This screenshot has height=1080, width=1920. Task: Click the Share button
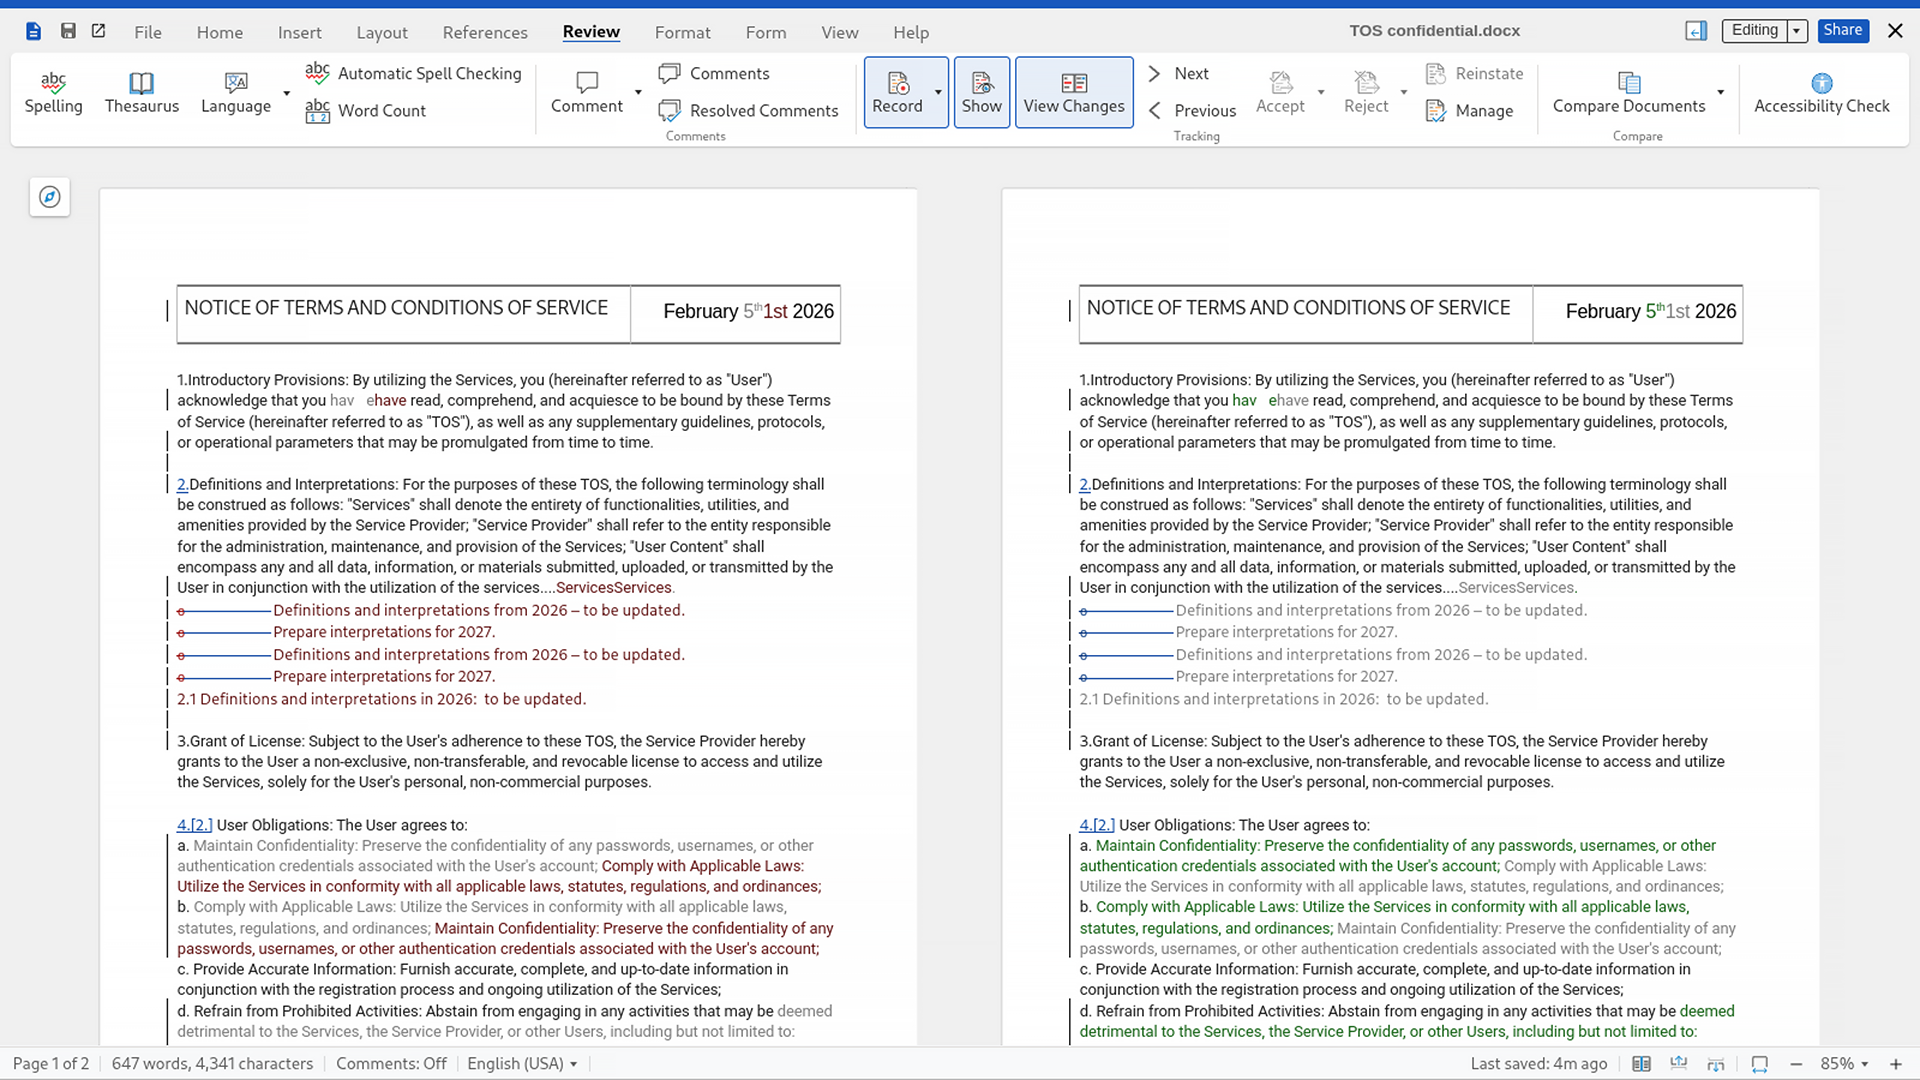click(1842, 30)
